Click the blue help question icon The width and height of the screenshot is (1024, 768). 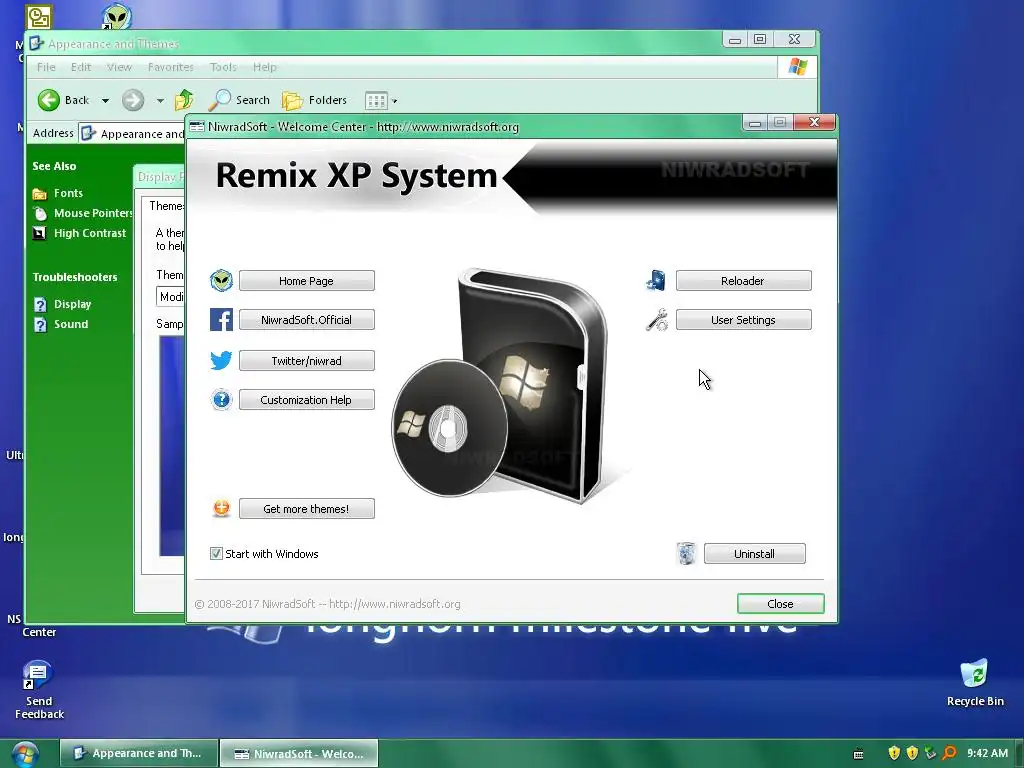coord(221,399)
